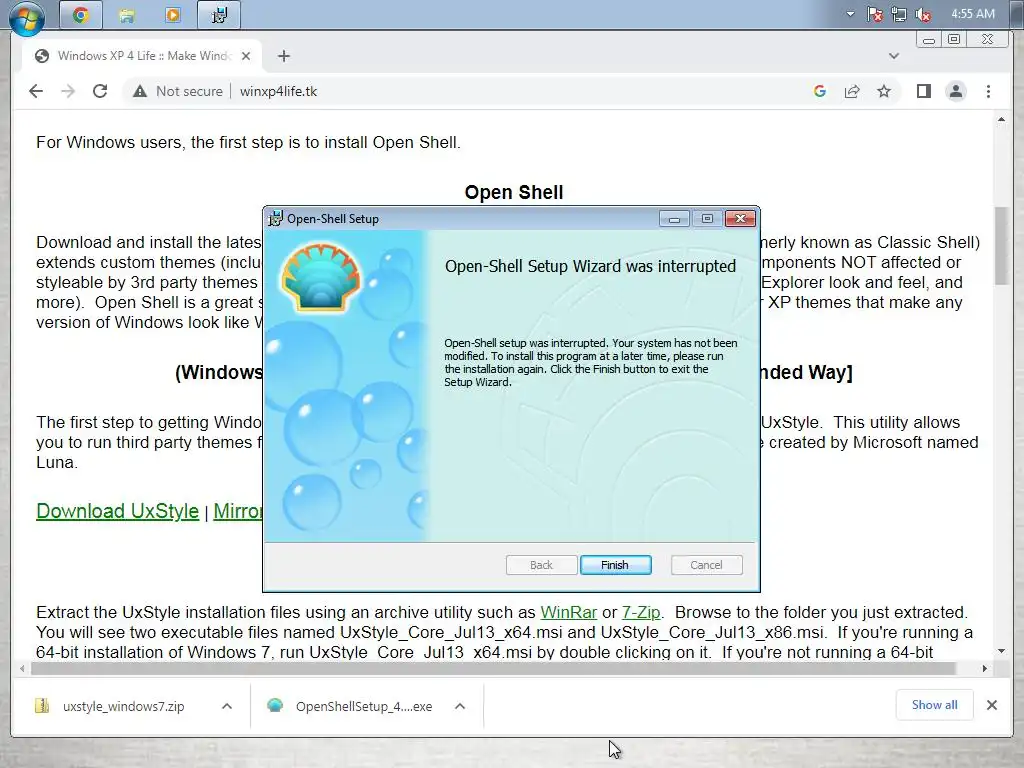Click the muted volume tray icon
This screenshot has width=1024, height=768.
click(923, 14)
